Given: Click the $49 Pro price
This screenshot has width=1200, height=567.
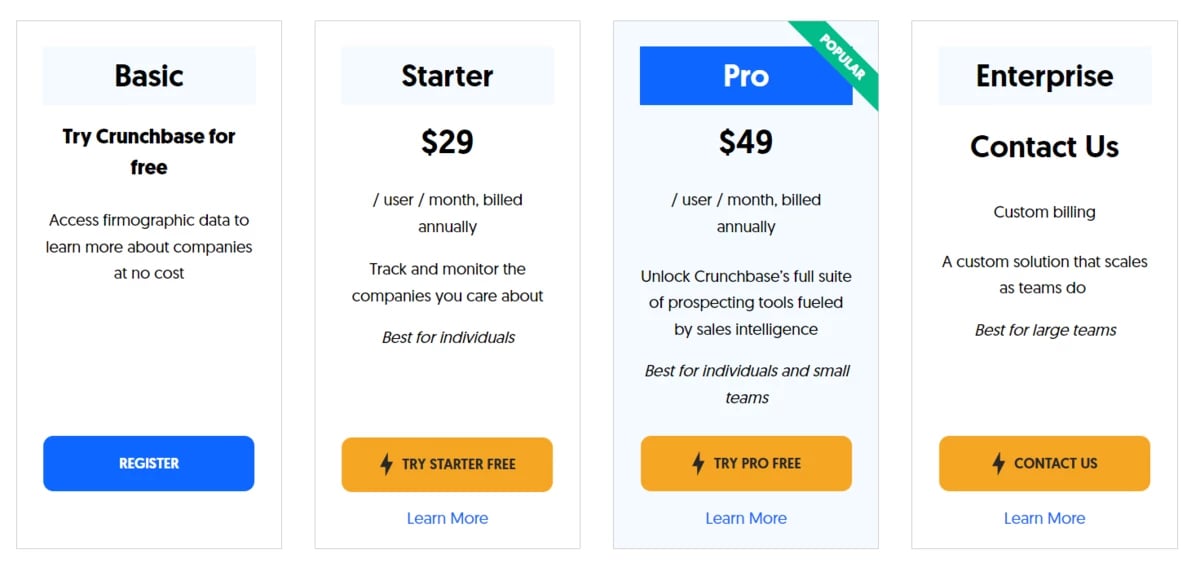Looking at the screenshot, I should 746,142.
